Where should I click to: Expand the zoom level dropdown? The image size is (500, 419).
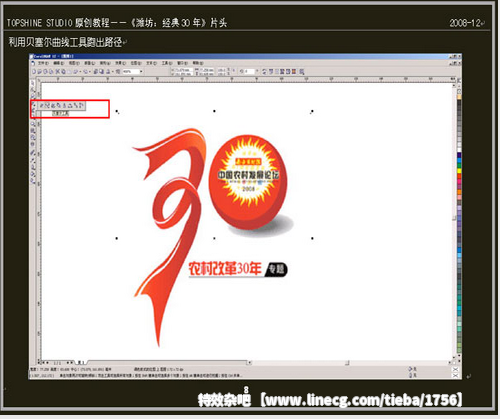tap(141, 72)
